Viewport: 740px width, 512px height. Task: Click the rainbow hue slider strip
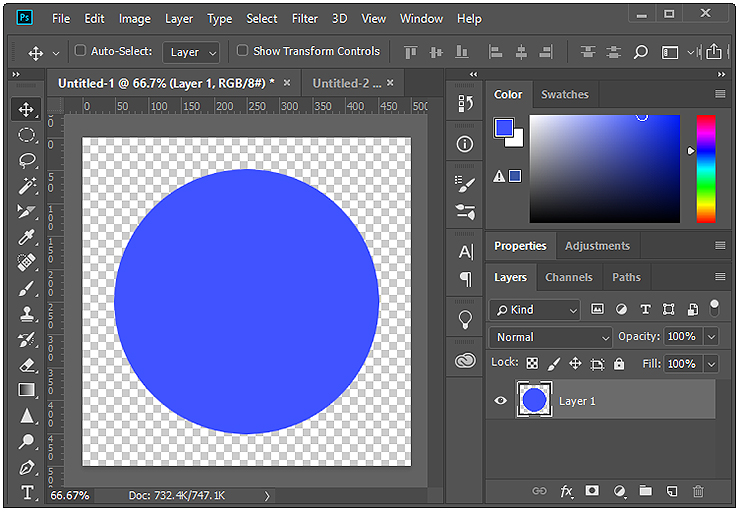[706, 168]
